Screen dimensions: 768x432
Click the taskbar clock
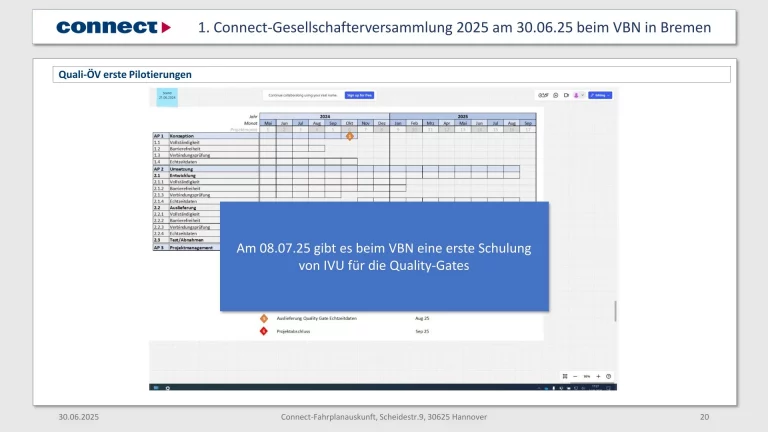coord(596,387)
